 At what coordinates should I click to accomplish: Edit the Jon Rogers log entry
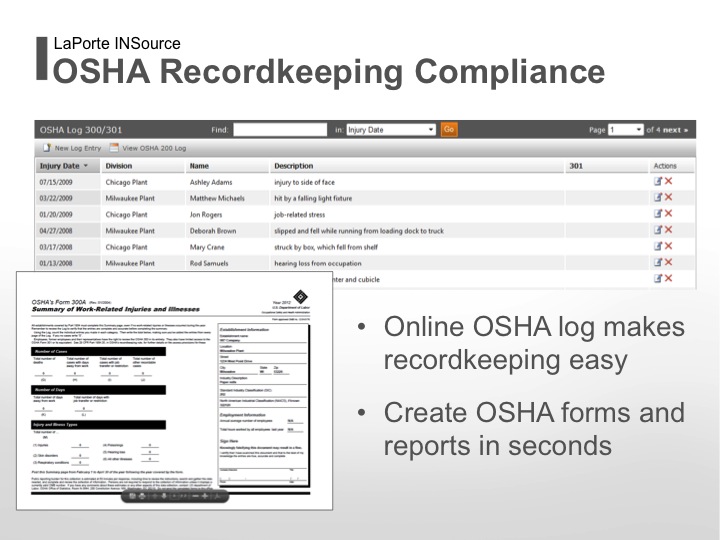(658, 214)
